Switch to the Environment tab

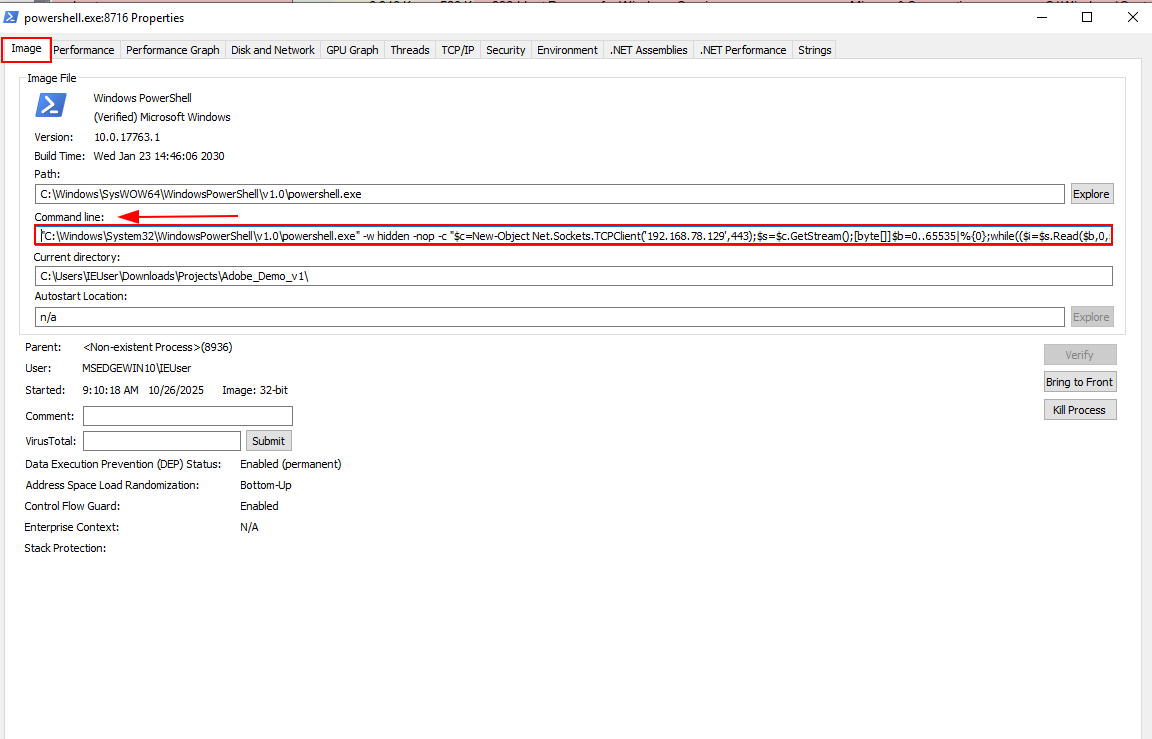pos(567,50)
